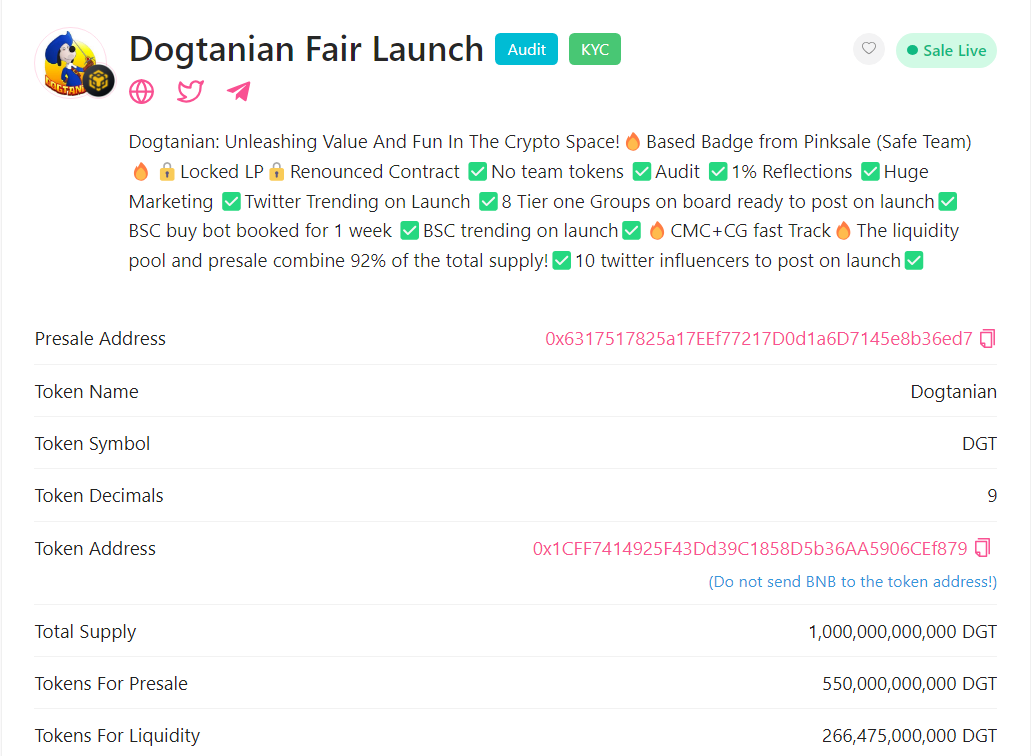1031x756 pixels.
Task: Copy the presale address with copy icon
Action: (x=988, y=339)
